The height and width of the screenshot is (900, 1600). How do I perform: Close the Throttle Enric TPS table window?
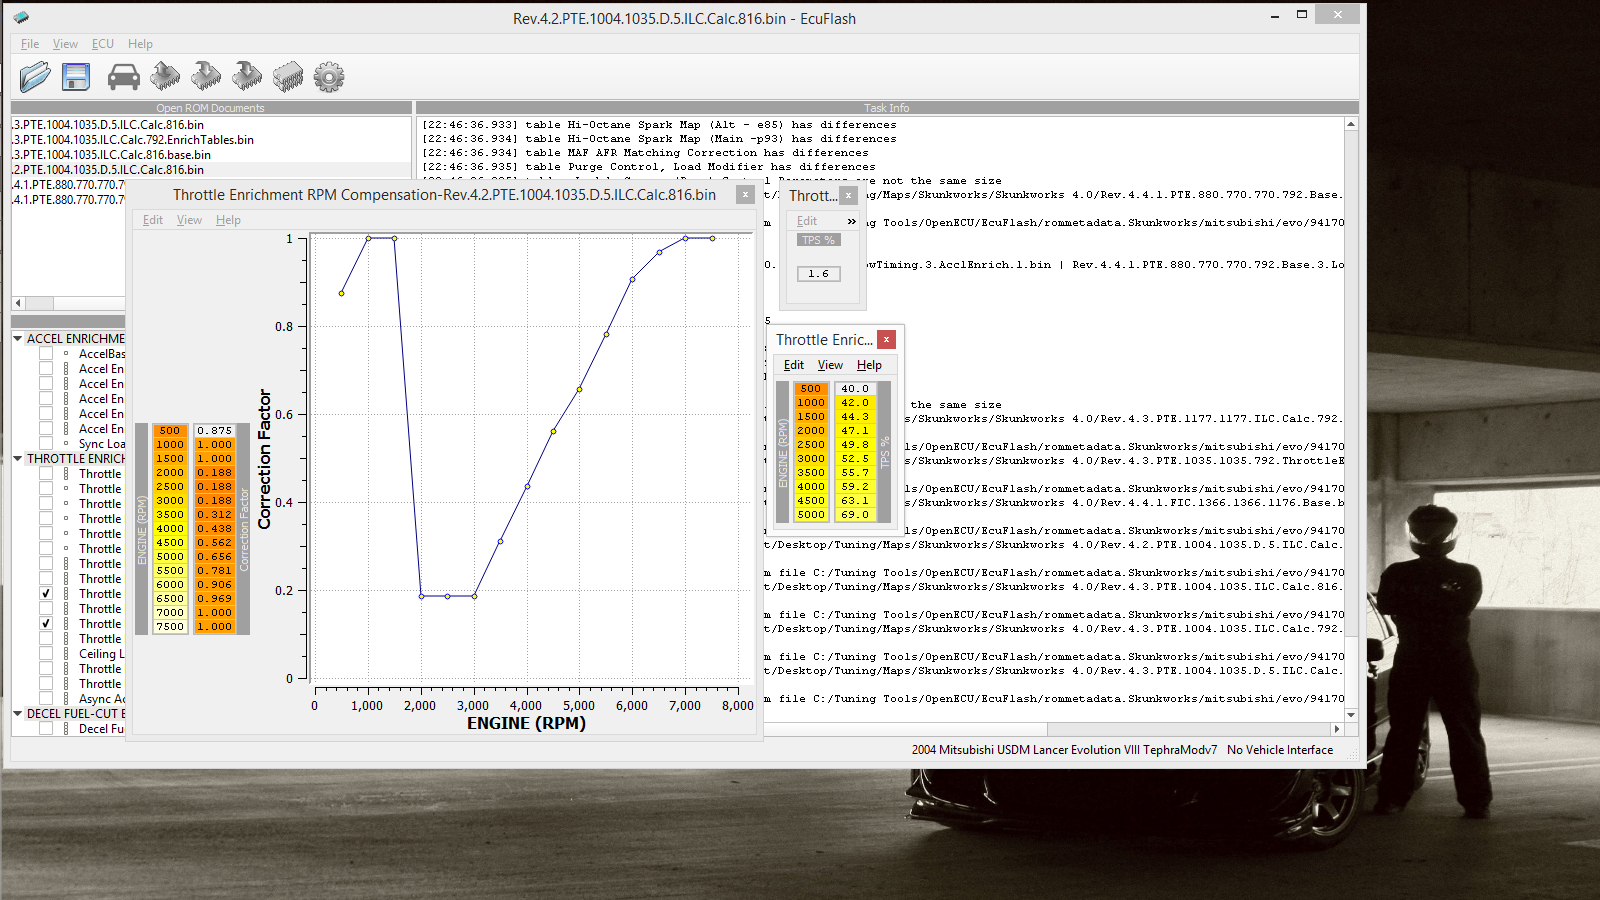886,340
